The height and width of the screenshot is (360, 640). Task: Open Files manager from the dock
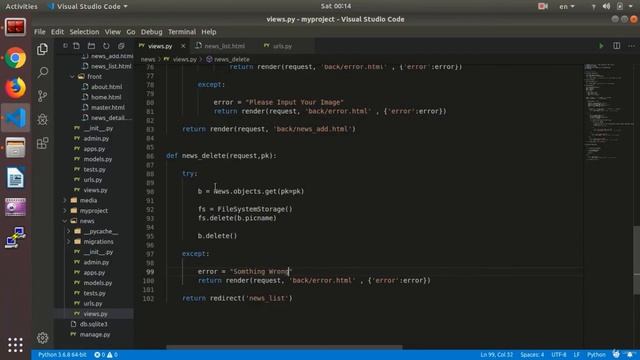tap(16, 148)
